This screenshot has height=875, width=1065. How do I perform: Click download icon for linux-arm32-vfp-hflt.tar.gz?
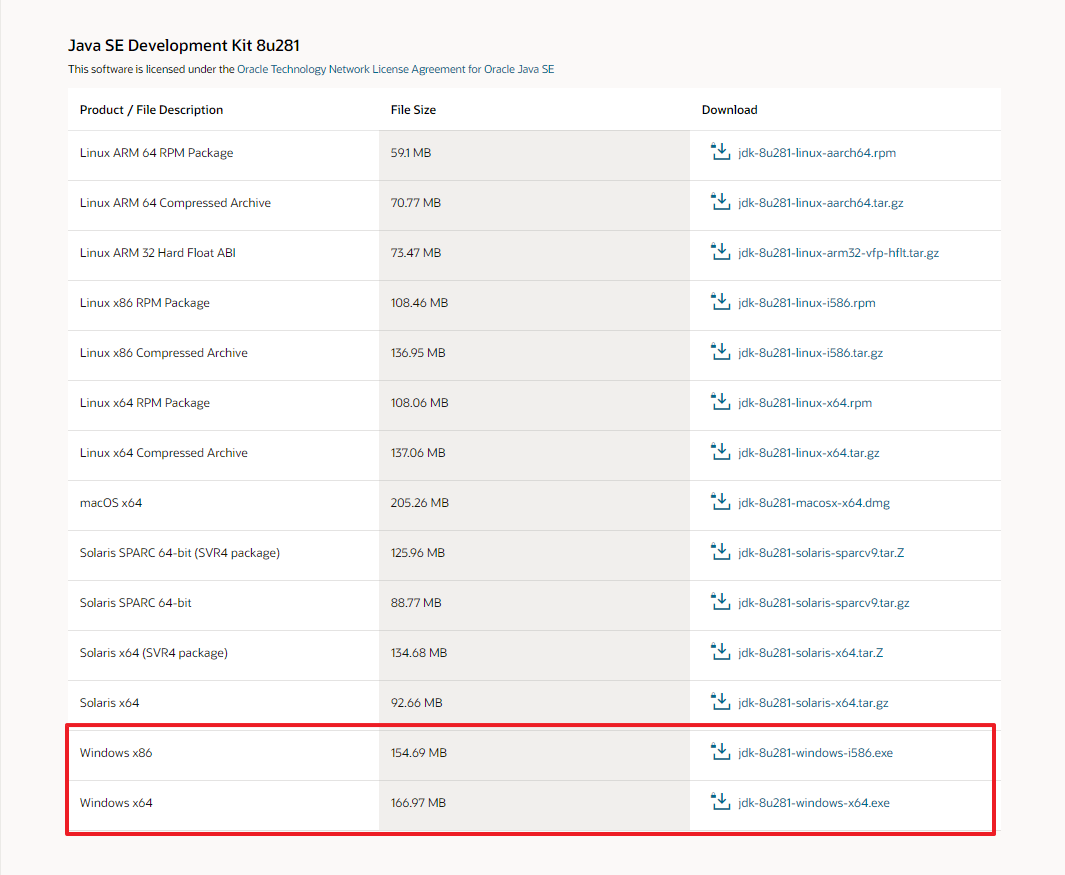click(x=720, y=251)
